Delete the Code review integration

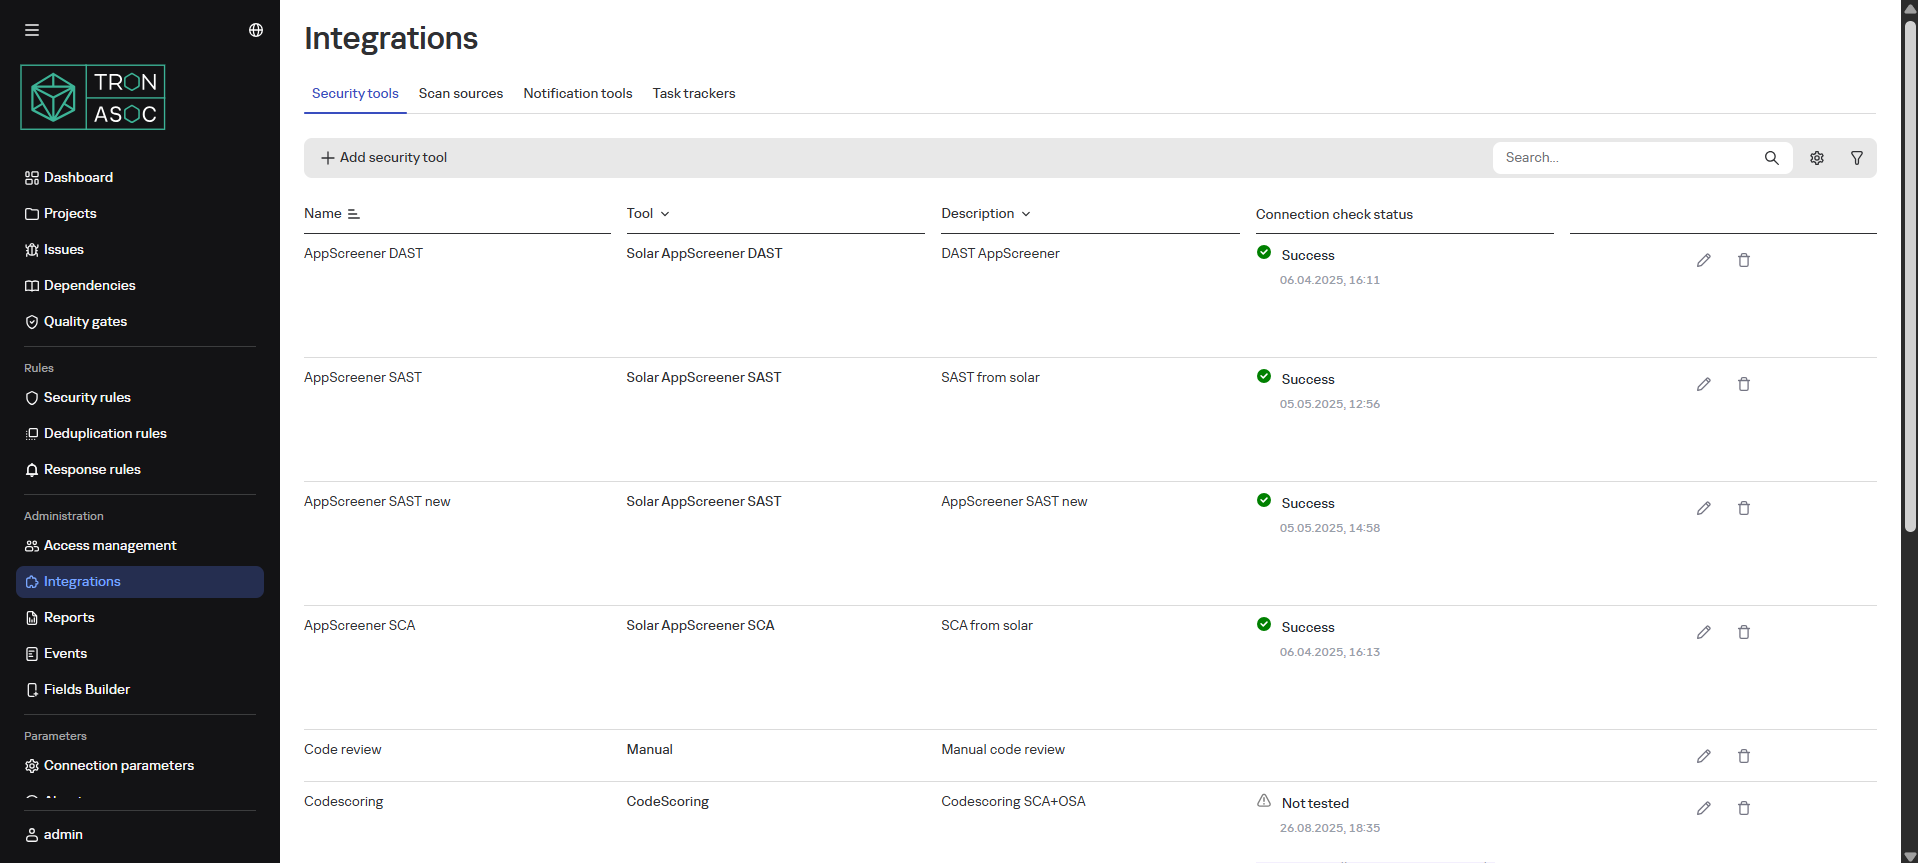coord(1744,756)
